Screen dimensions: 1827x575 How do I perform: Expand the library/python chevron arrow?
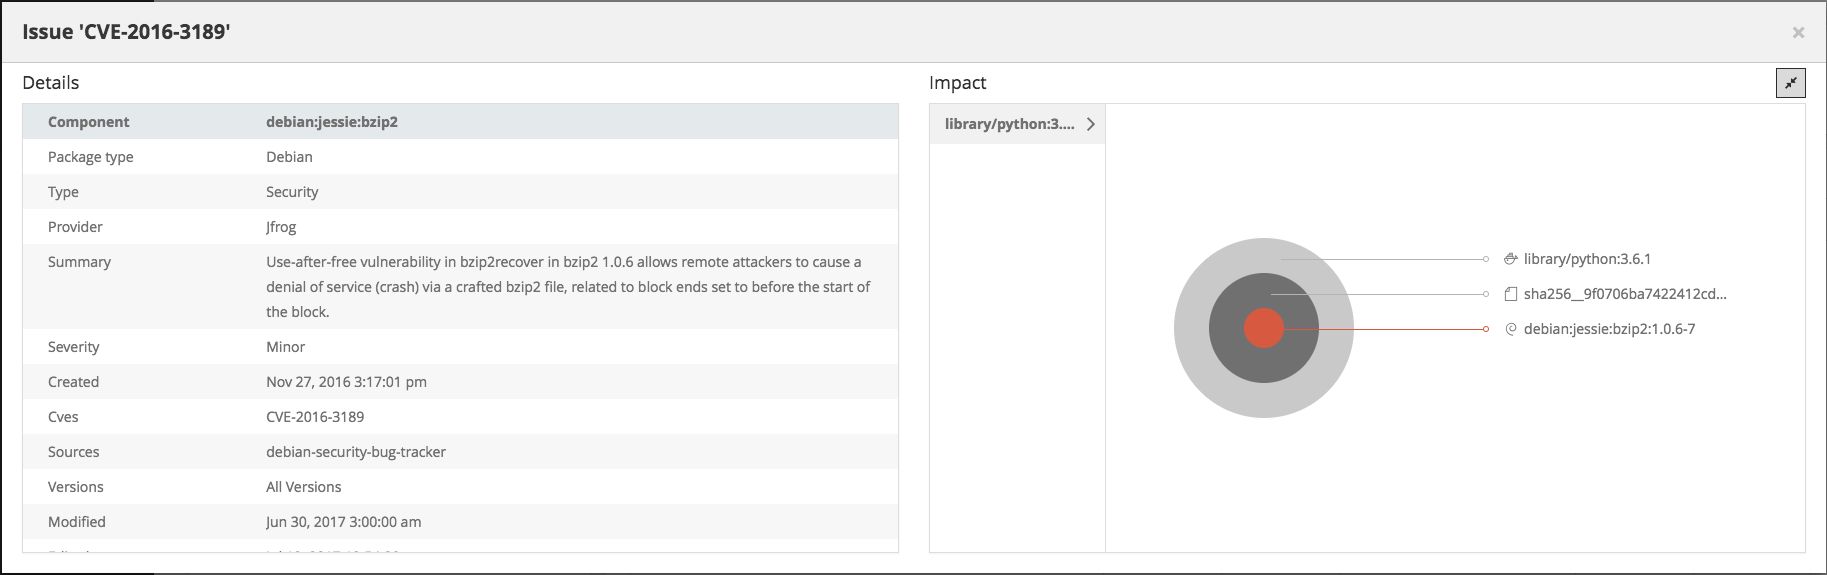pyautogui.click(x=1090, y=124)
